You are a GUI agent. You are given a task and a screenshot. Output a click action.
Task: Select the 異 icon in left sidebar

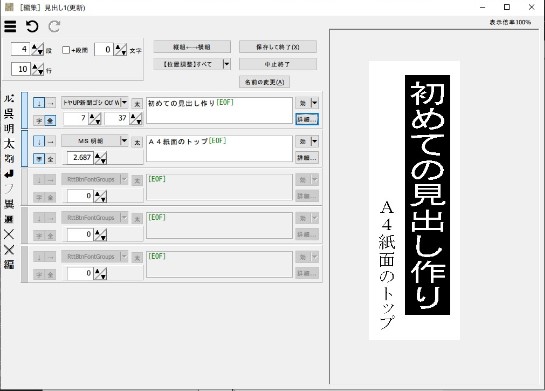(9, 204)
